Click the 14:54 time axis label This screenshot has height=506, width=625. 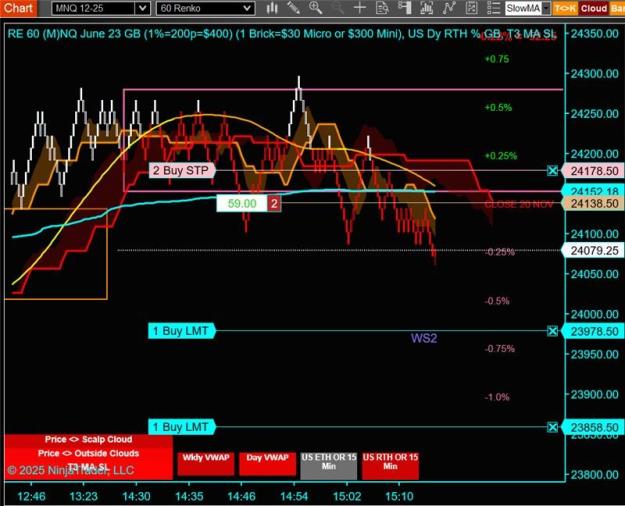pos(294,496)
